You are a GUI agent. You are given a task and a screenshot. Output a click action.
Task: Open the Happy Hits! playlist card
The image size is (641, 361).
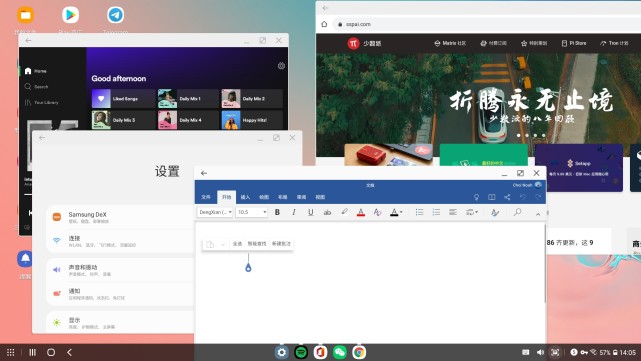252,120
